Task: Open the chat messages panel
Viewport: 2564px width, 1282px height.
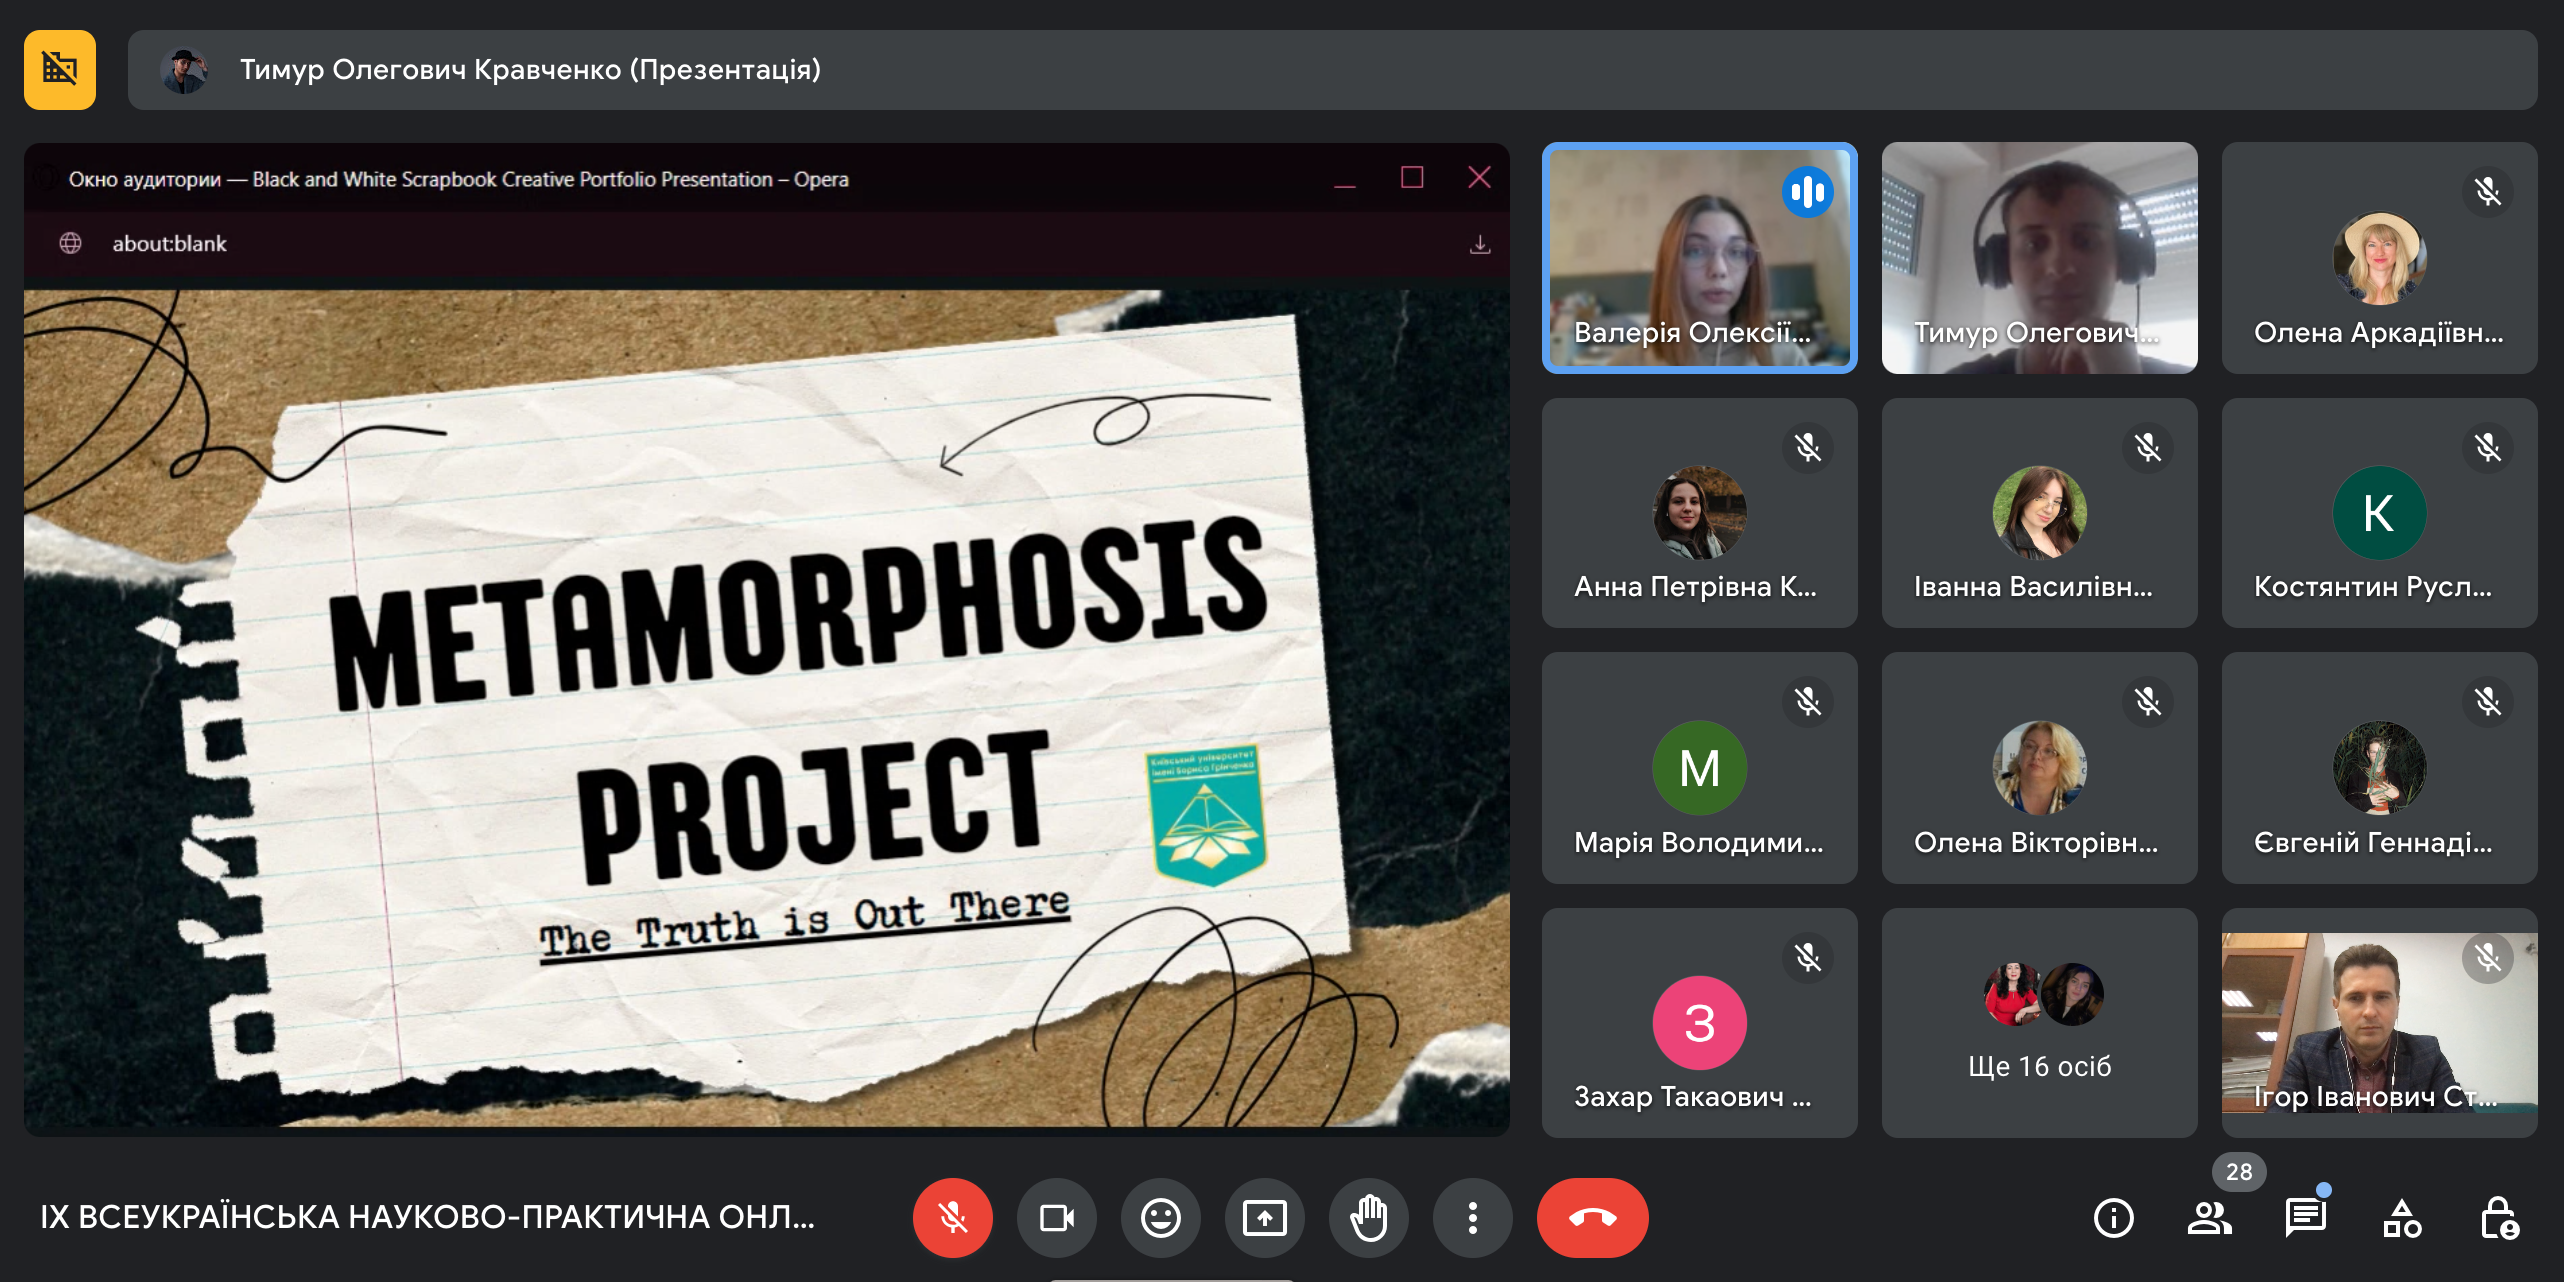Action: [2305, 1217]
